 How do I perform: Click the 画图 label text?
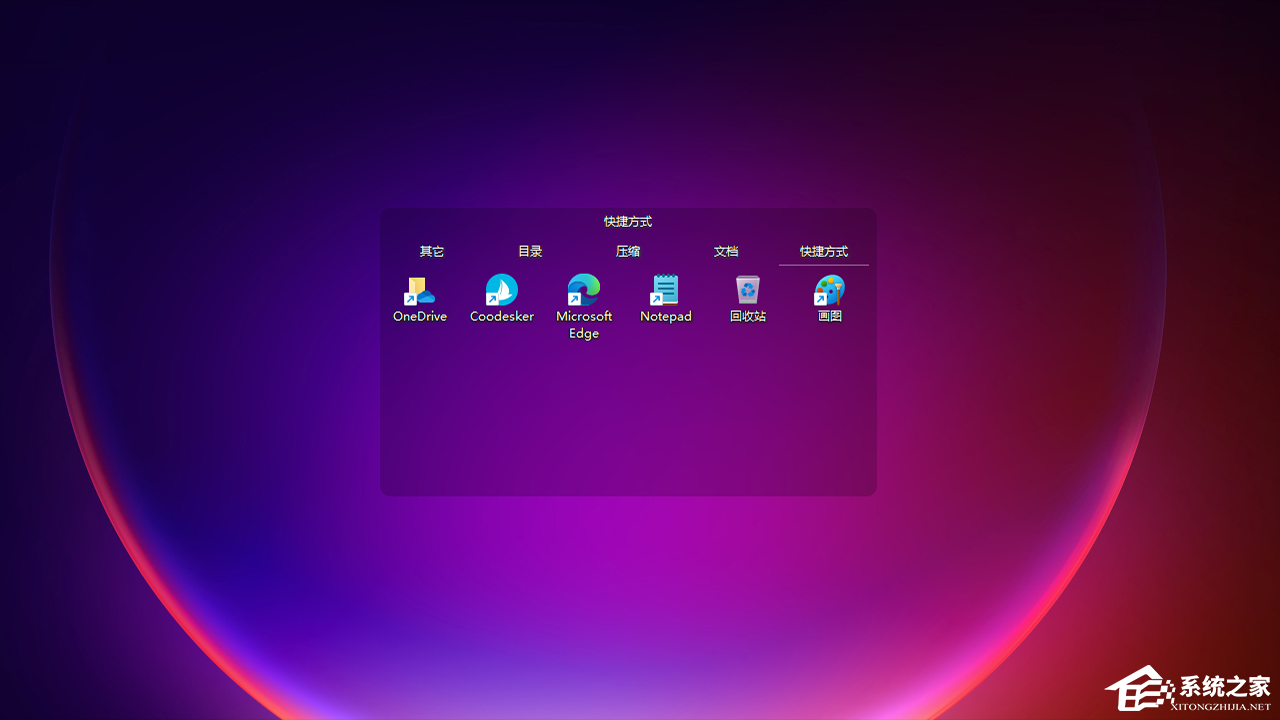click(x=830, y=316)
